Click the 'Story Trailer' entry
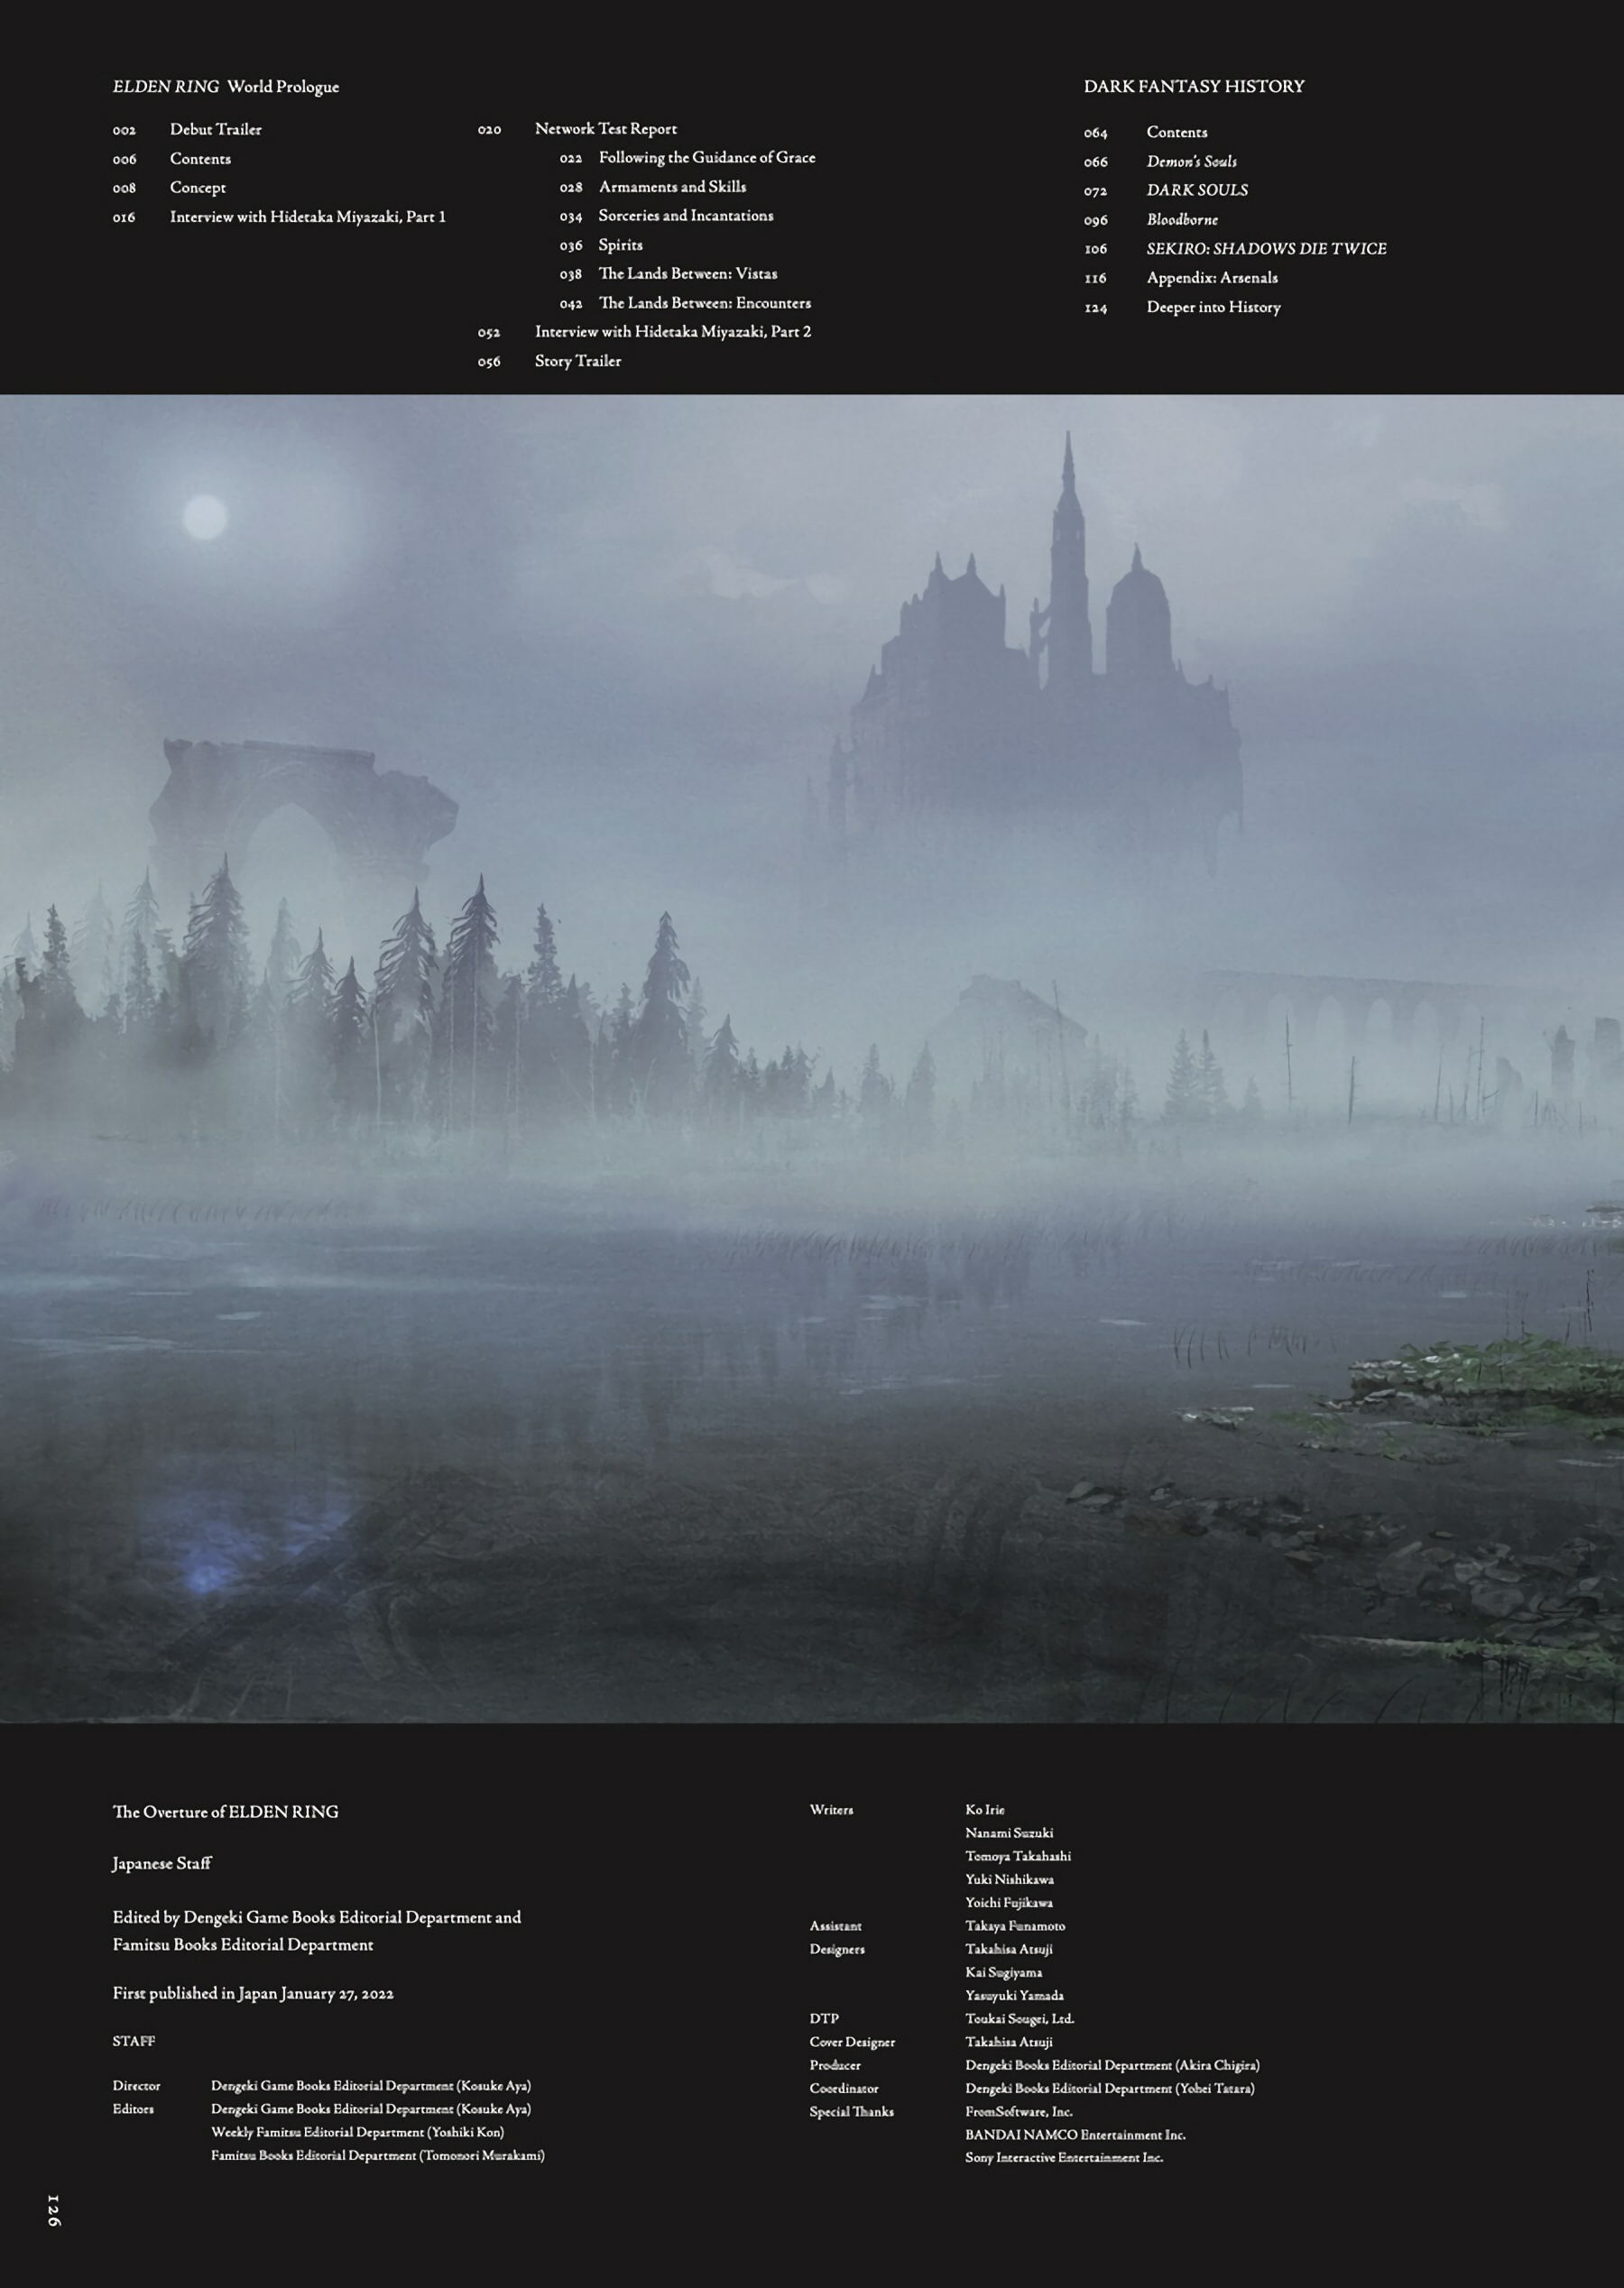This screenshot has width=1624, height=2288. 577,361
